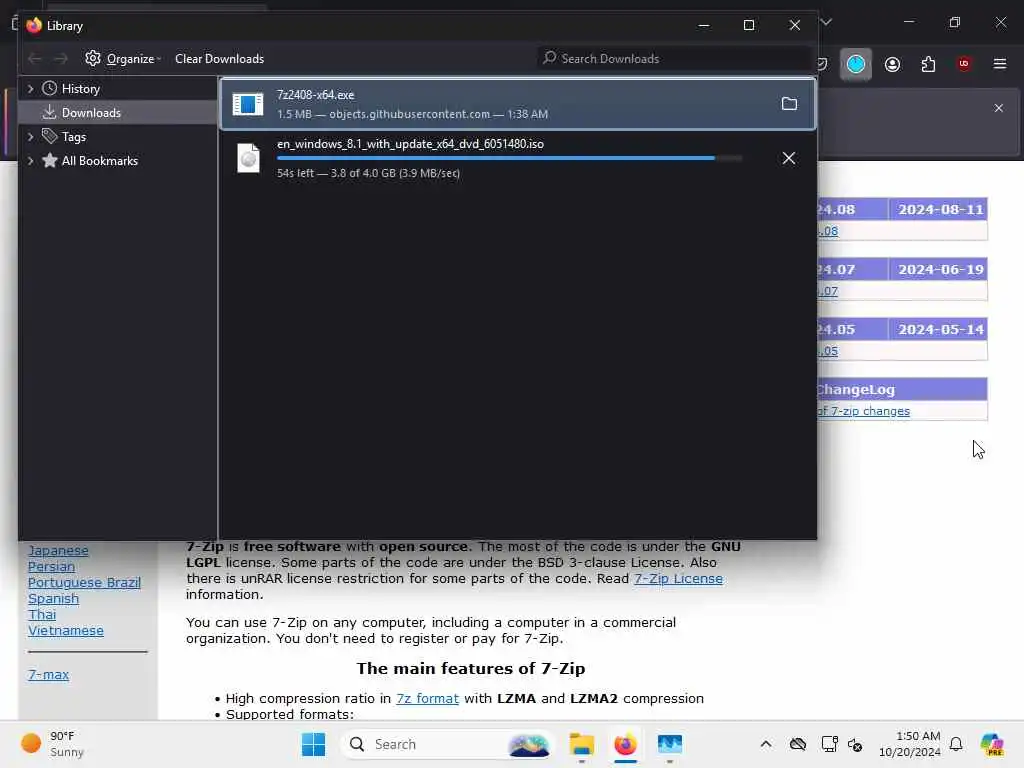Open Firefox account icon in toolbar
Viewport: 1024px width, 768px height.
(x=892, y=64)
